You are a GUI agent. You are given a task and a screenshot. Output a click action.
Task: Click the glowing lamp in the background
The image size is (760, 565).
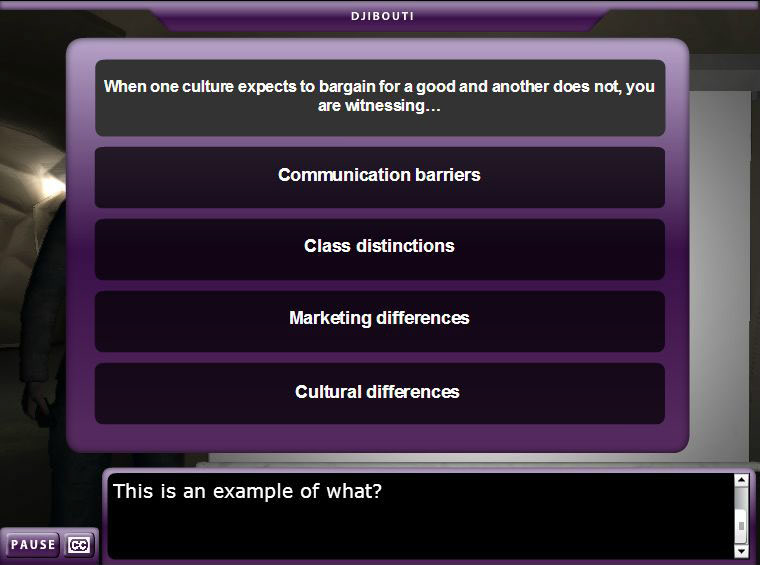coord(50,187)
